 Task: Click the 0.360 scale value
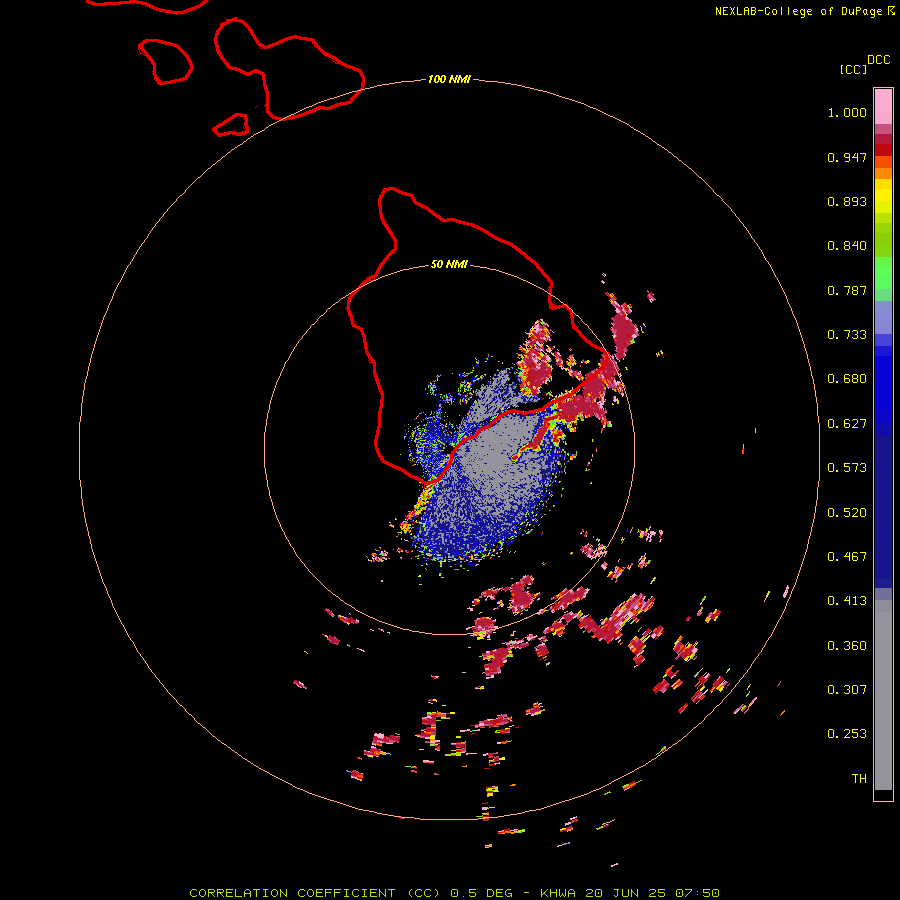tap(847, 646)
